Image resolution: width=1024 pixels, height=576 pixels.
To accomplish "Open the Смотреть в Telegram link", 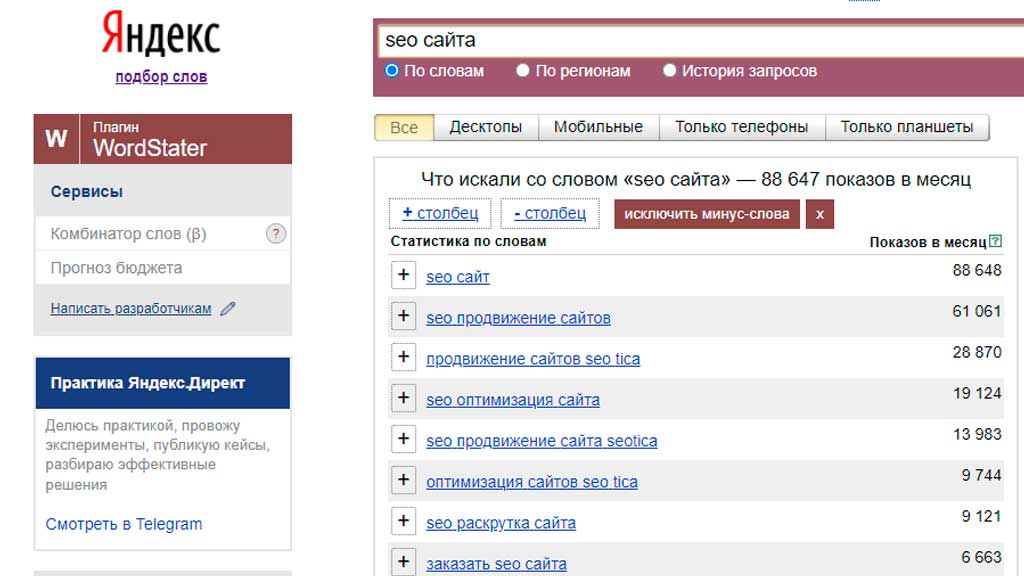I will click(123, 523).
